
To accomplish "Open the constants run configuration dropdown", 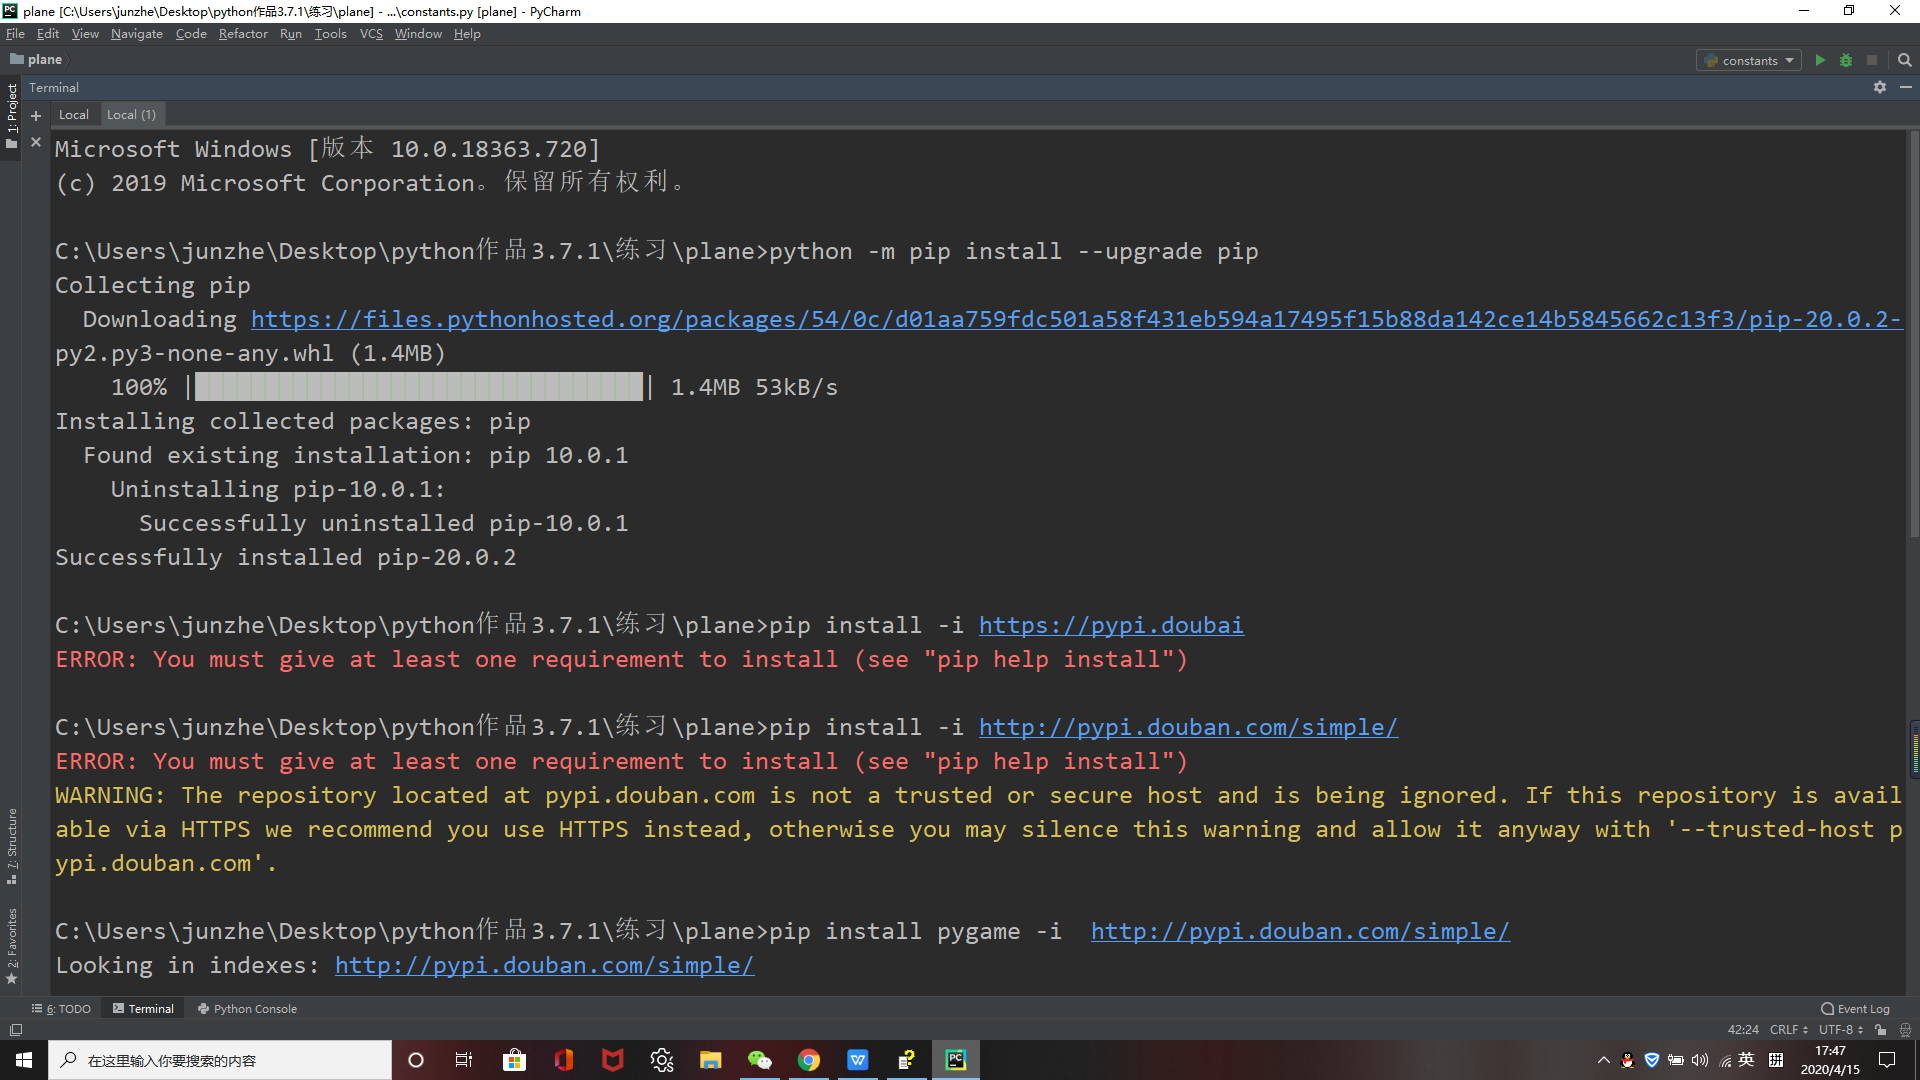I will click(x=1749, y=60).
